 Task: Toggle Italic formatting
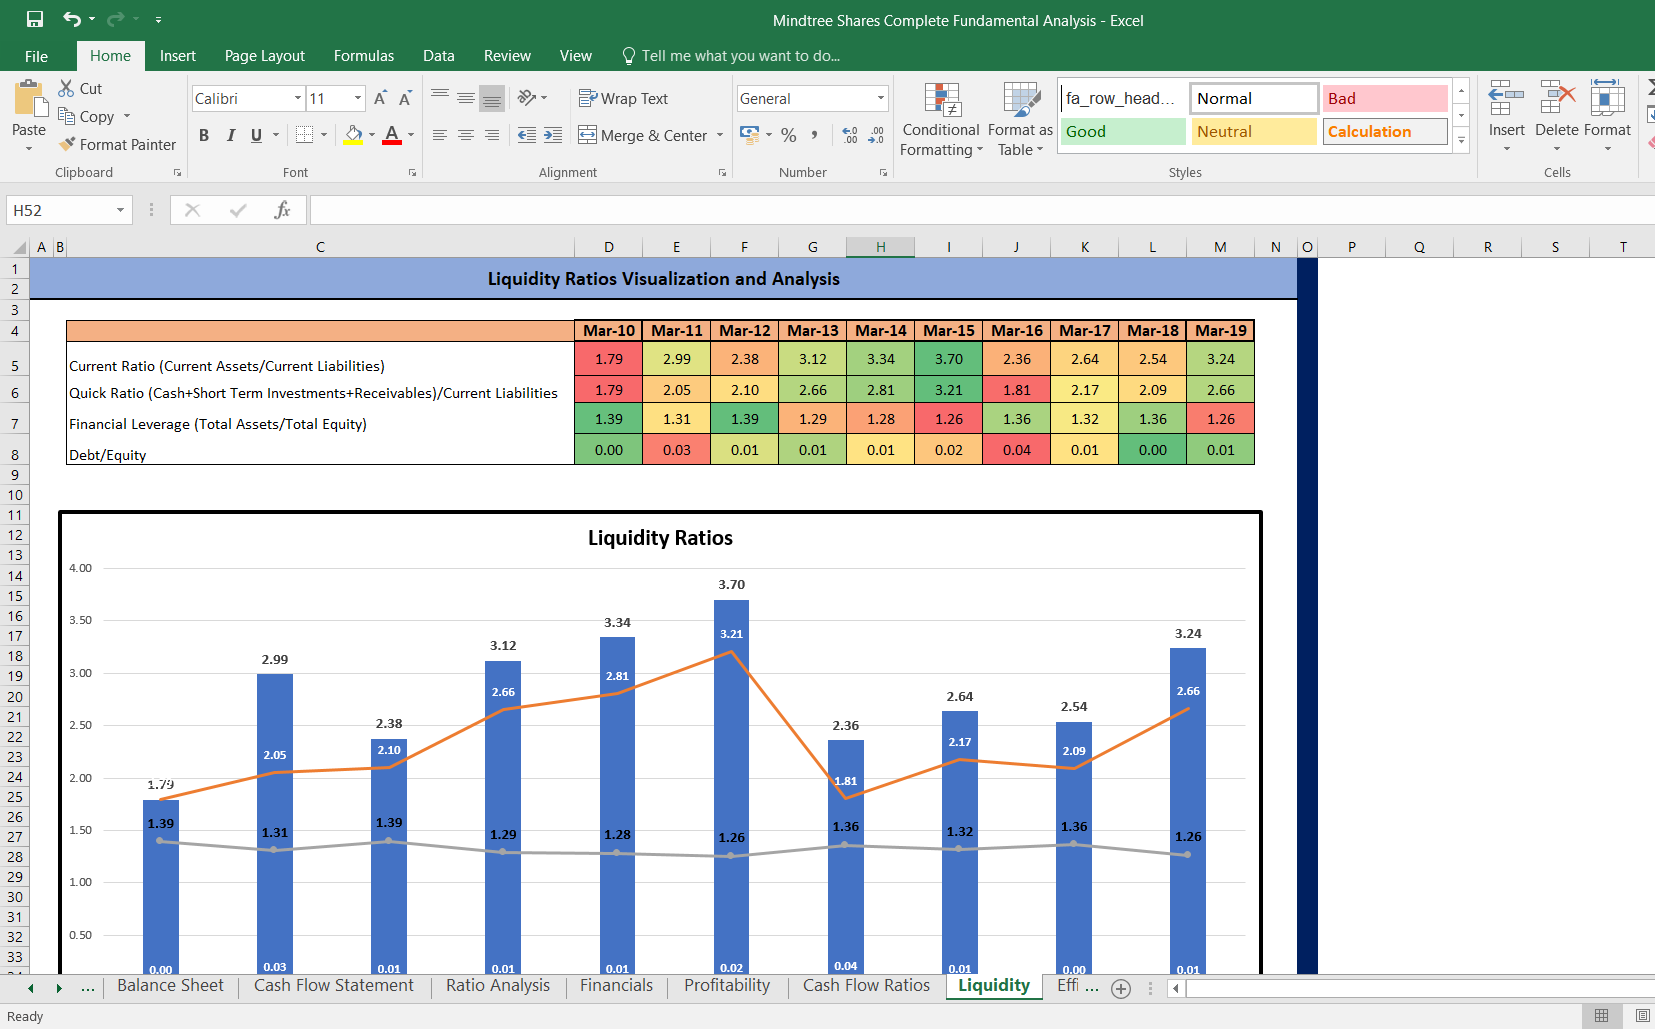tap(231, 135)
